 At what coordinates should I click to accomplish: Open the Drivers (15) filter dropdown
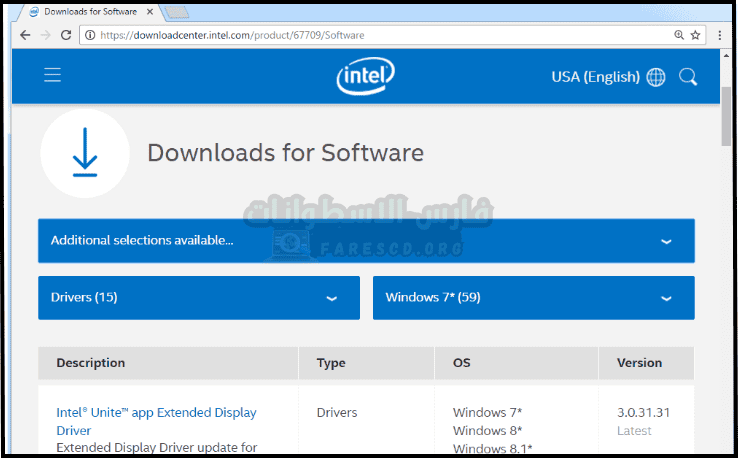tap(198, 298)
